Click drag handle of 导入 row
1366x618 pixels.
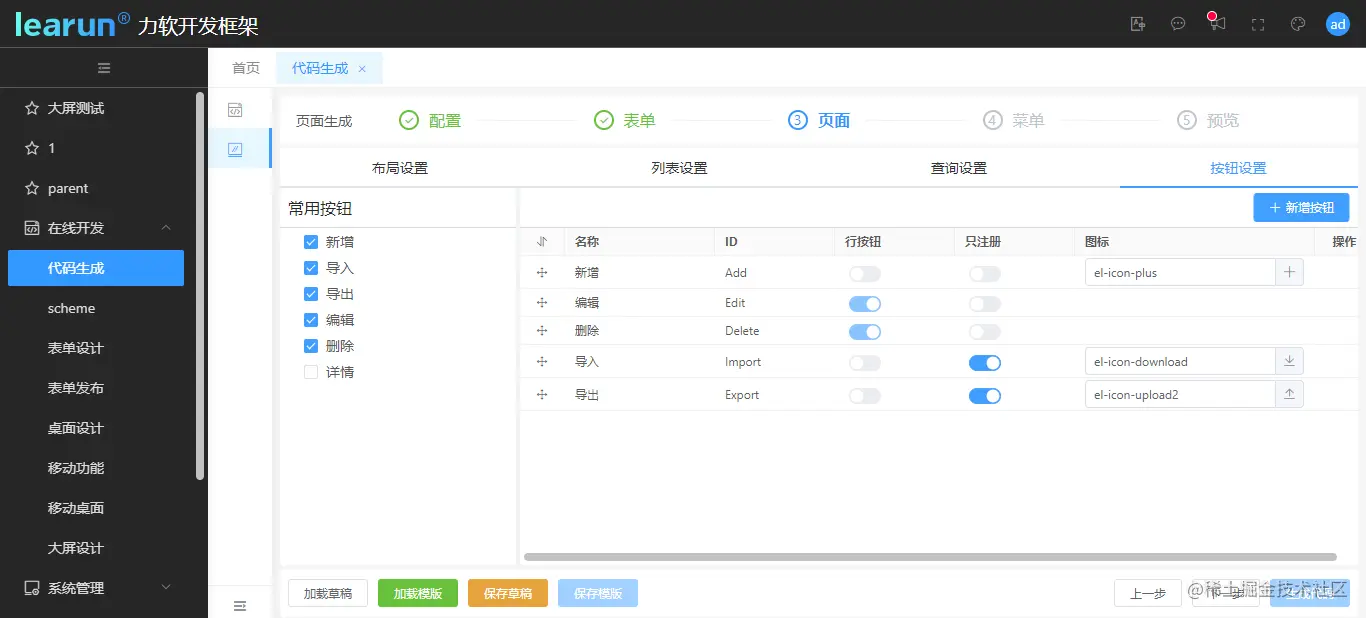pyautogui.click(x=542, y=361)
